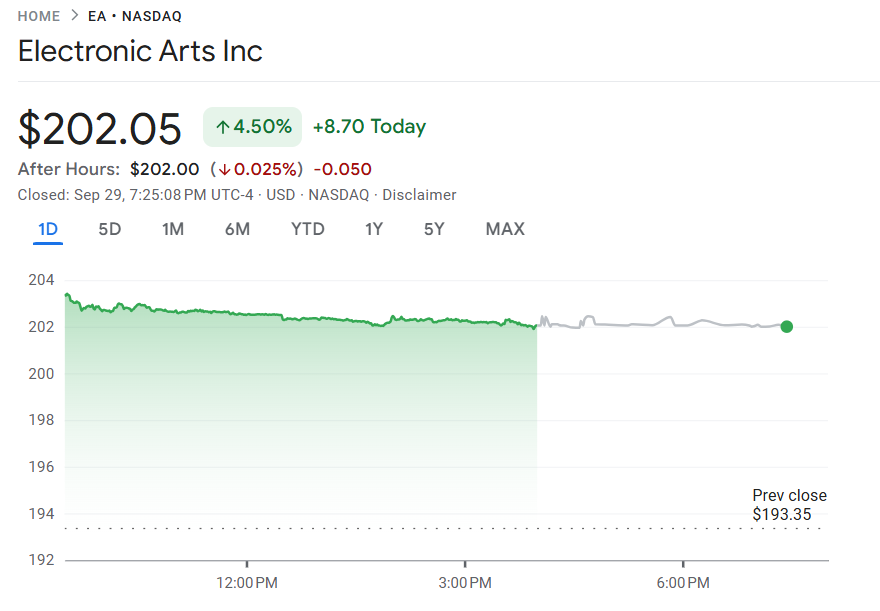Viewport: 880px width, 611px height.
Task: Click the 3:00 PM axis marker
Action: pyautogui.click(x=465, y=582)
